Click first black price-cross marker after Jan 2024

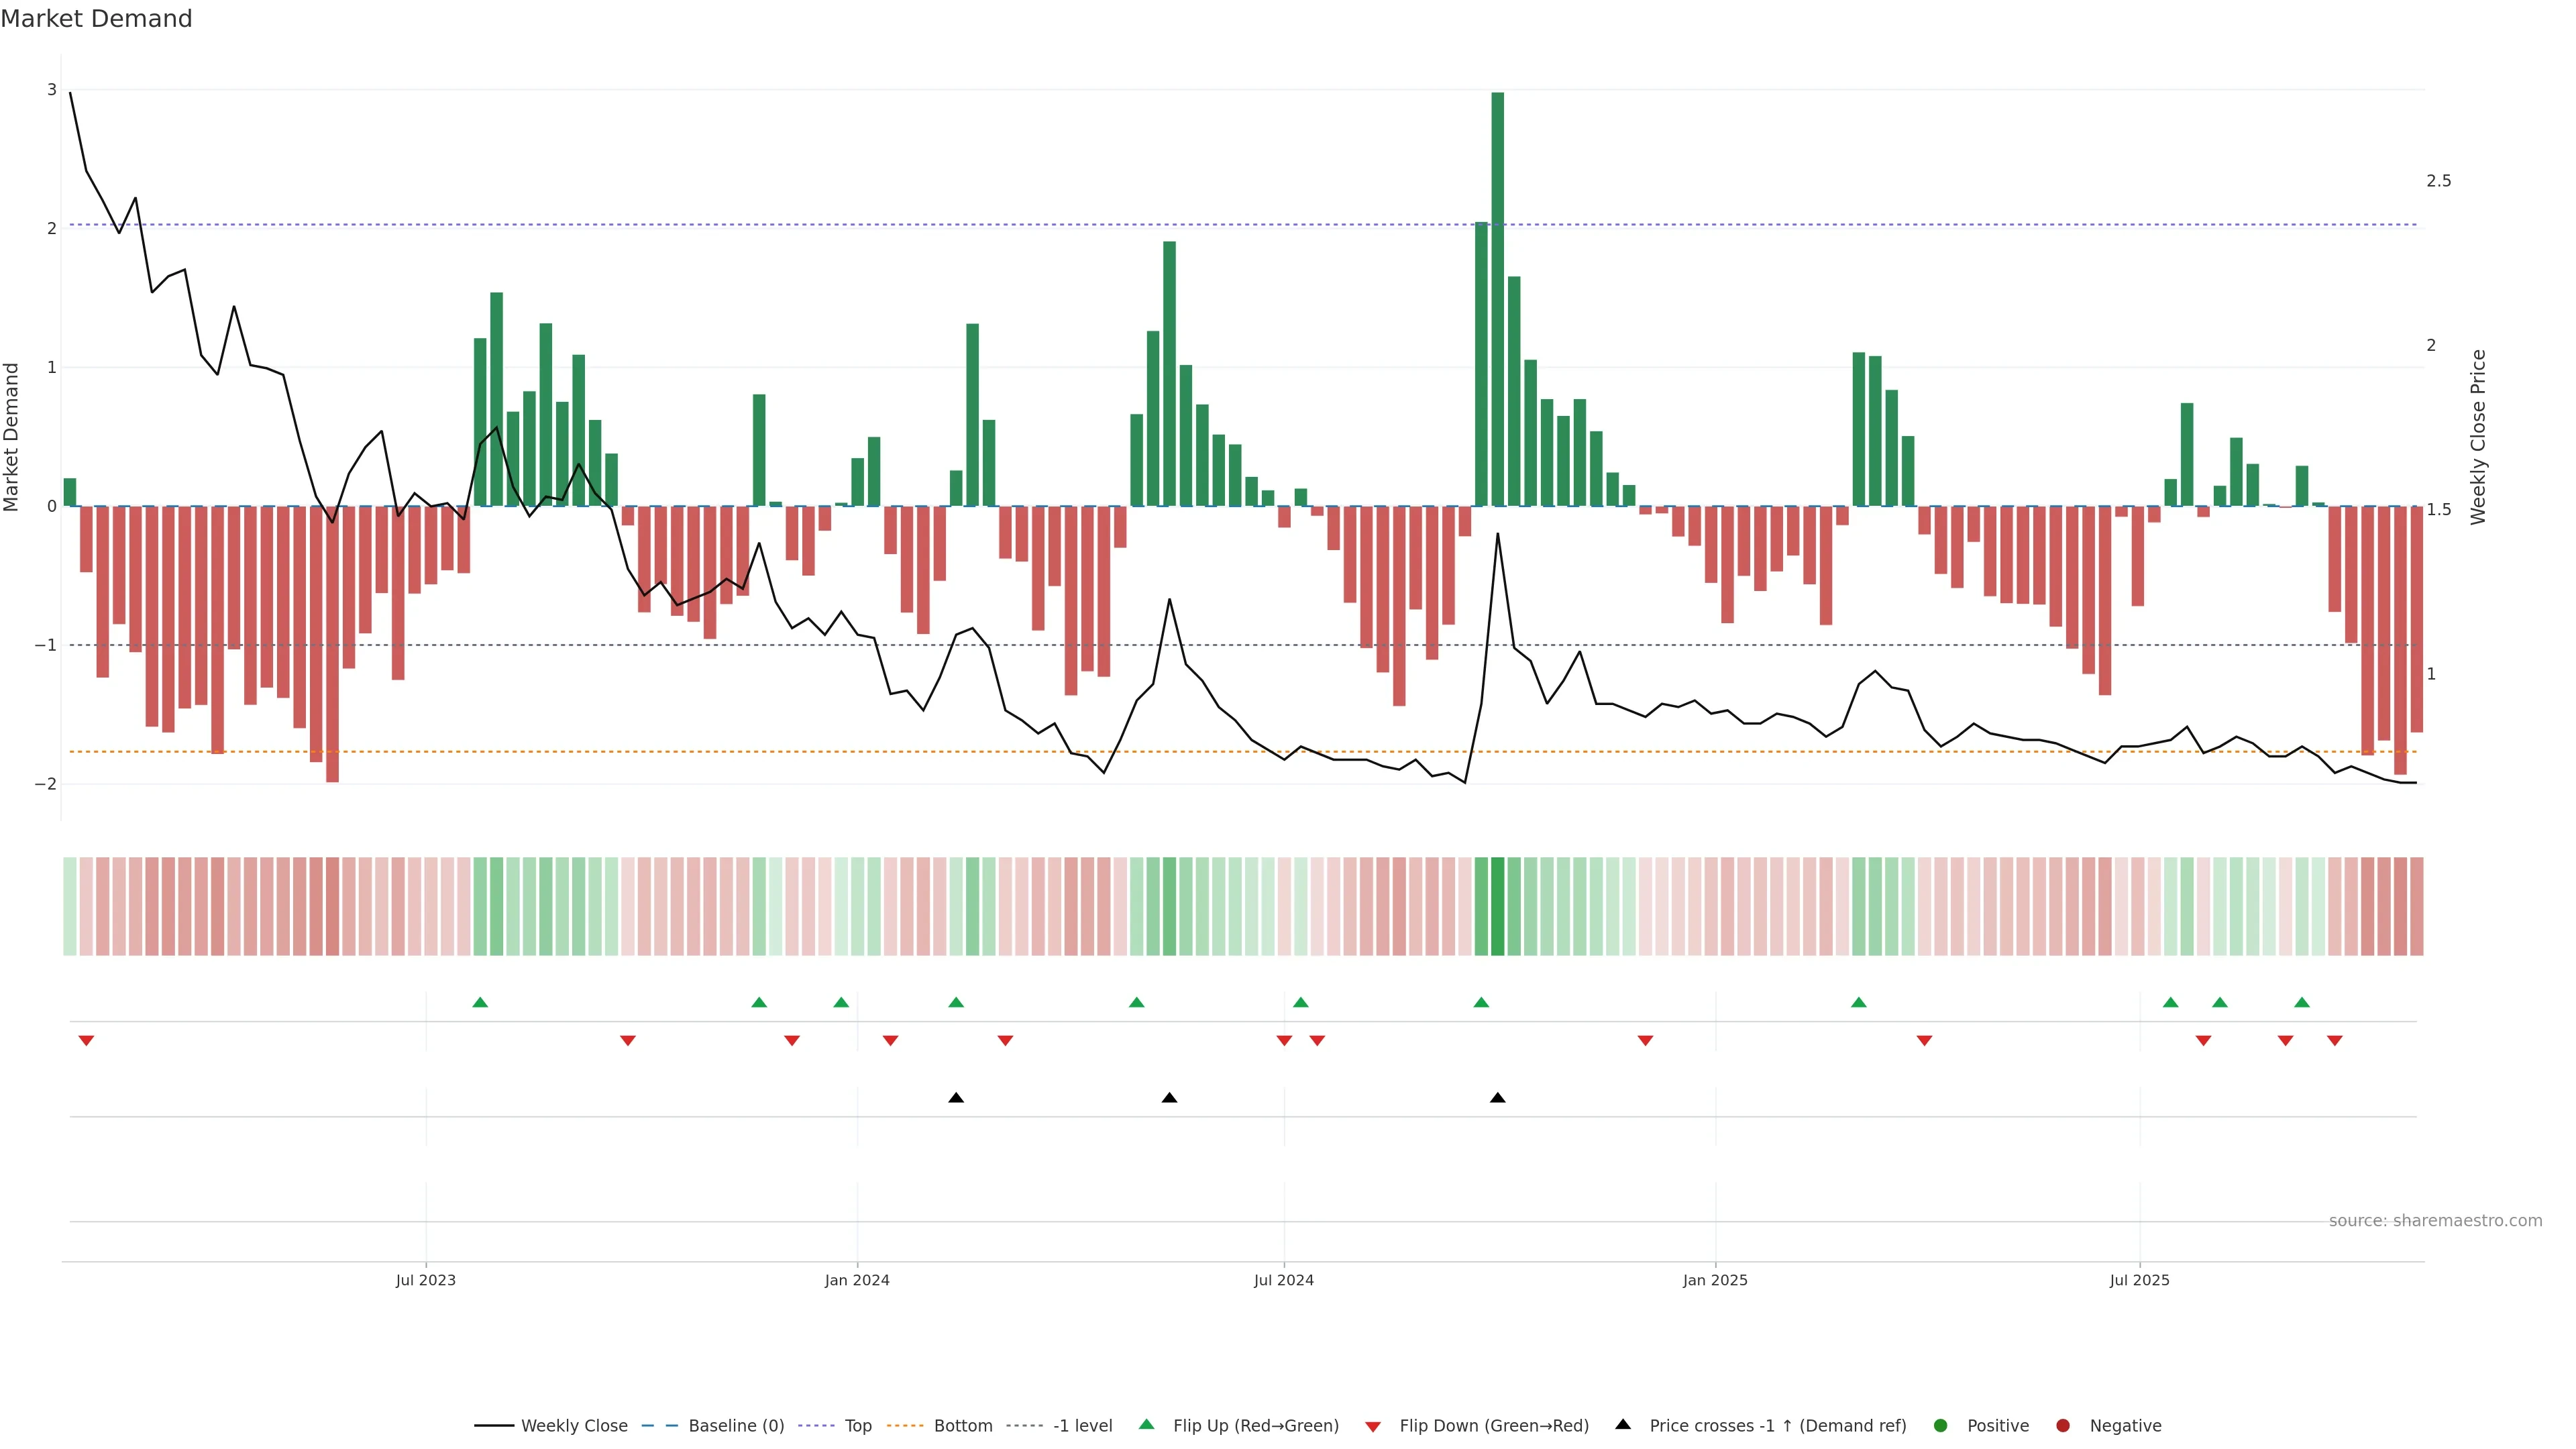[x=956, y=1098]
